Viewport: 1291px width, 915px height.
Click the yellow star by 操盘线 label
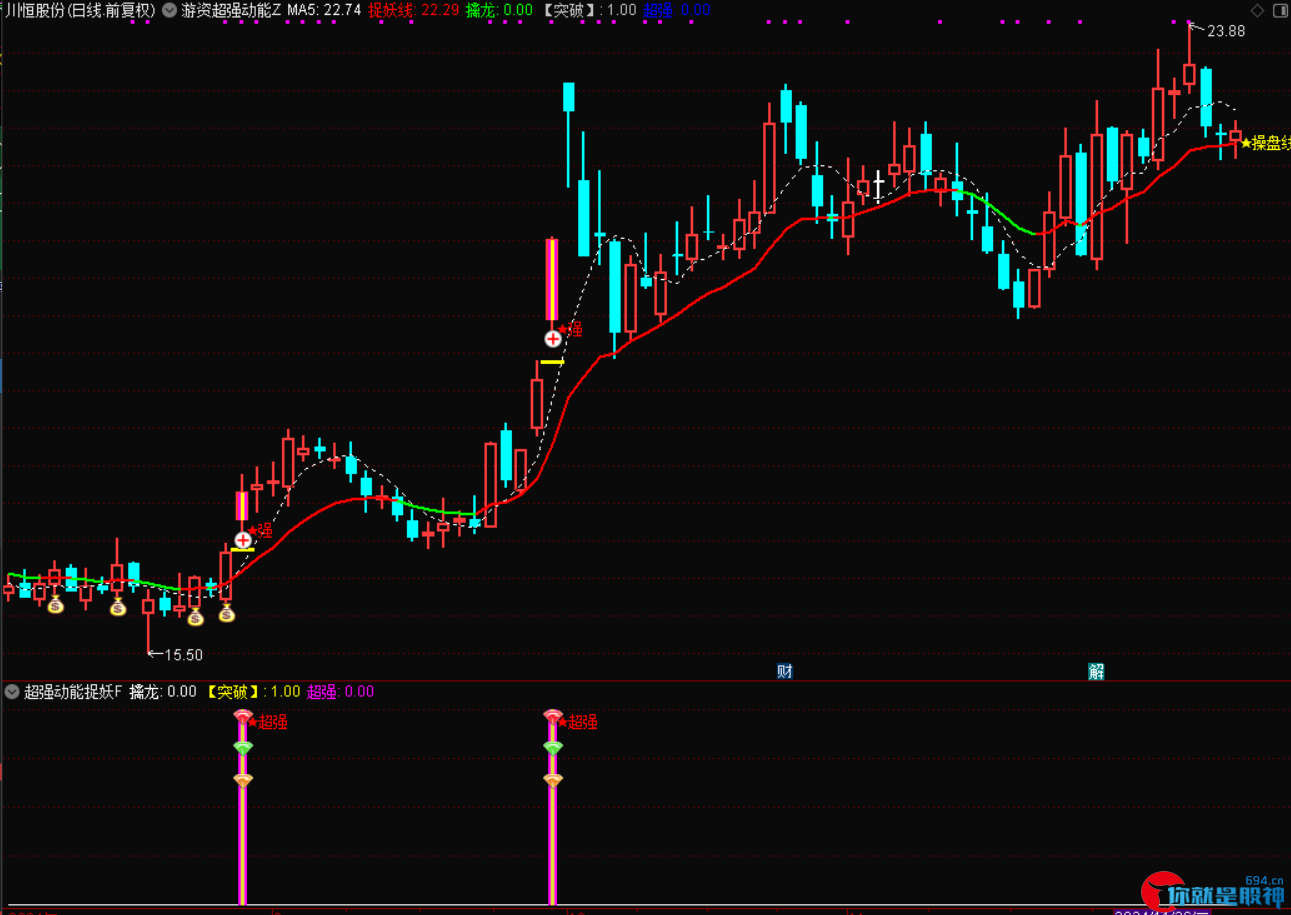click(x=1245, y=143)
